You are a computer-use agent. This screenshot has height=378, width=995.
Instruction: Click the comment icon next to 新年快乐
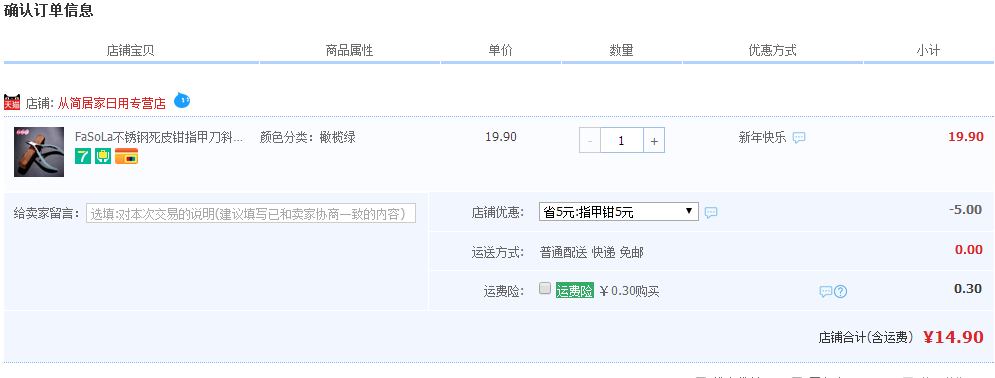coord(799,138)
